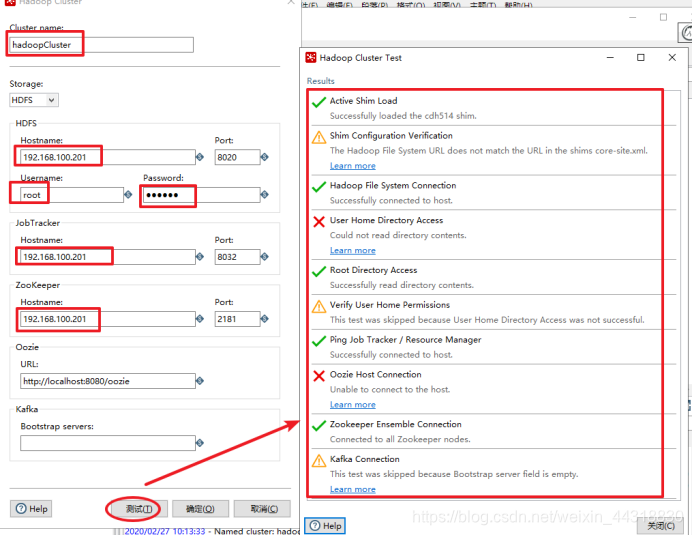693x535 pixels.
Task: Maximize the Hadoop Cluster Test window
Action: (x=640, y=57)
